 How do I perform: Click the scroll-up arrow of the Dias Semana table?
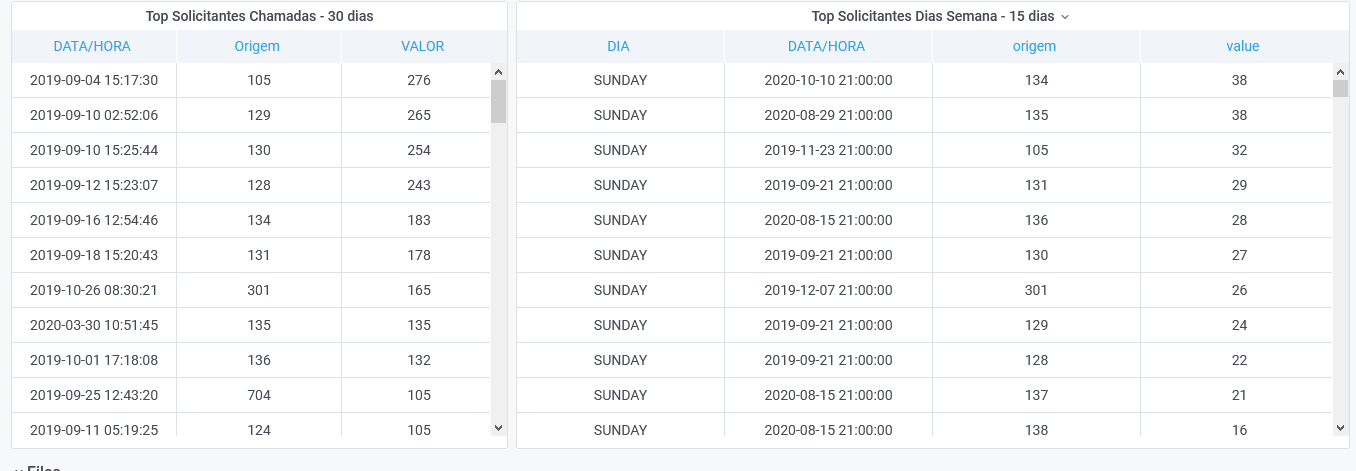tap(1341, 72)
